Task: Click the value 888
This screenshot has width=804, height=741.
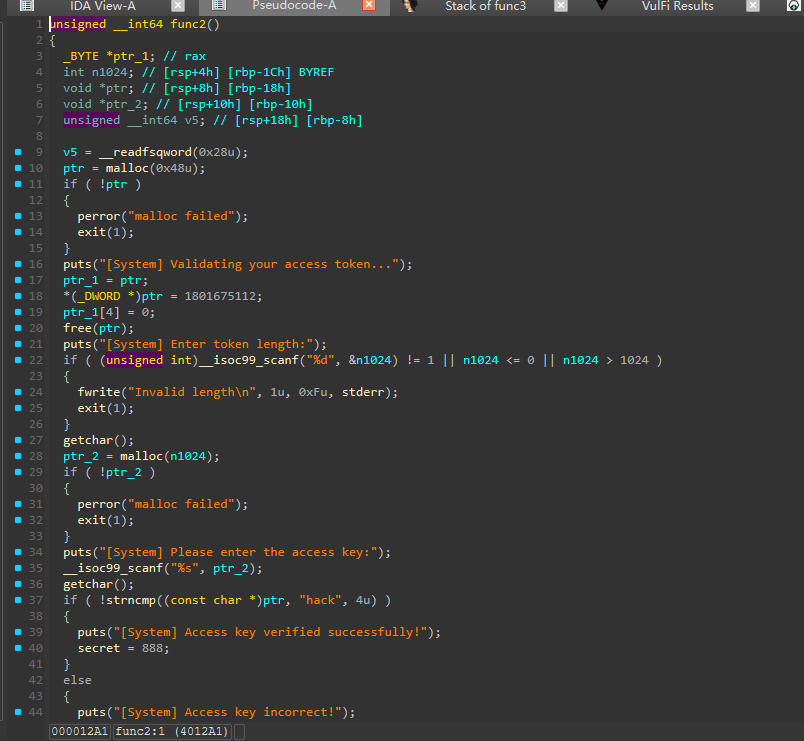Action: 152,648
